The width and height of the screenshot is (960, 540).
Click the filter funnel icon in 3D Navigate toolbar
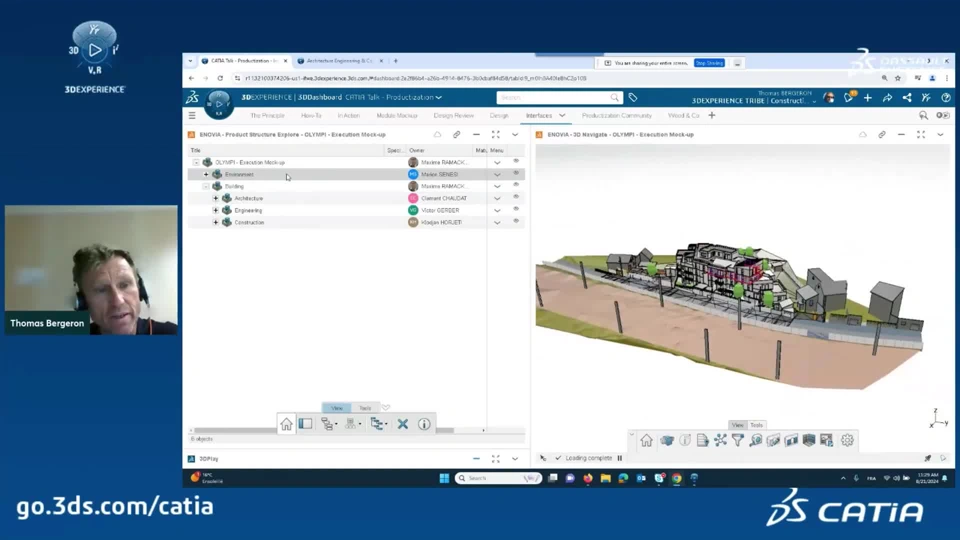point(738,440)
